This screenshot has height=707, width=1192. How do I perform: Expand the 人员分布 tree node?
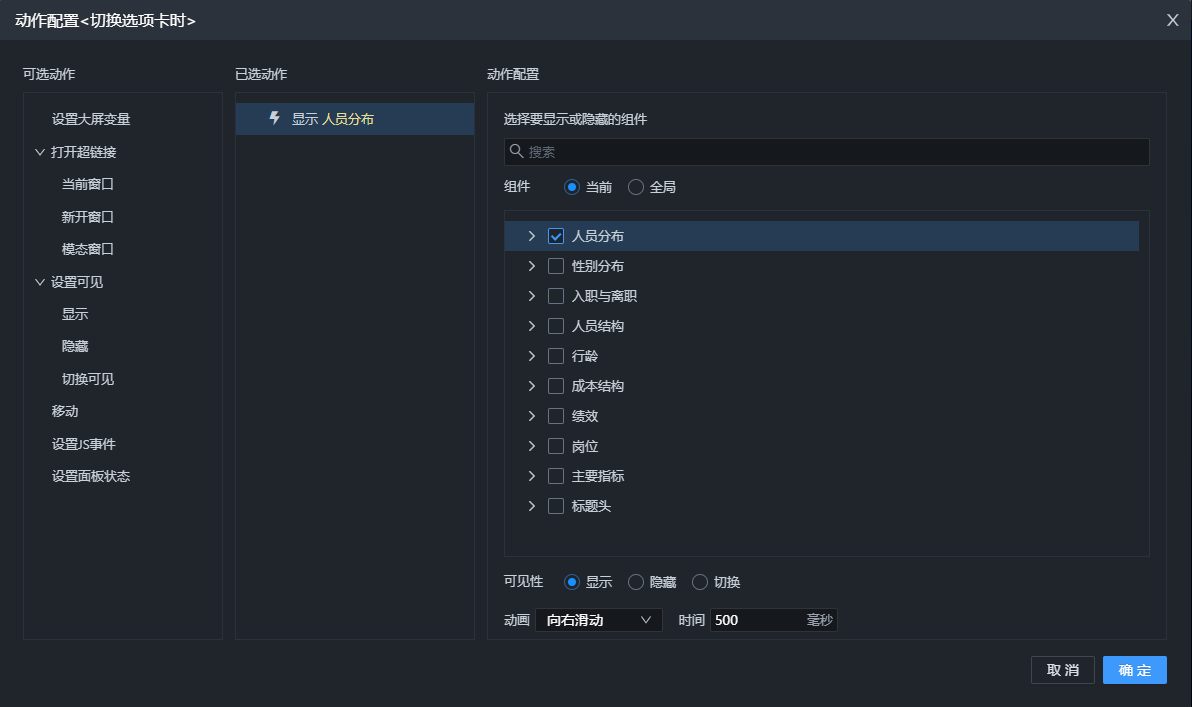532,236
